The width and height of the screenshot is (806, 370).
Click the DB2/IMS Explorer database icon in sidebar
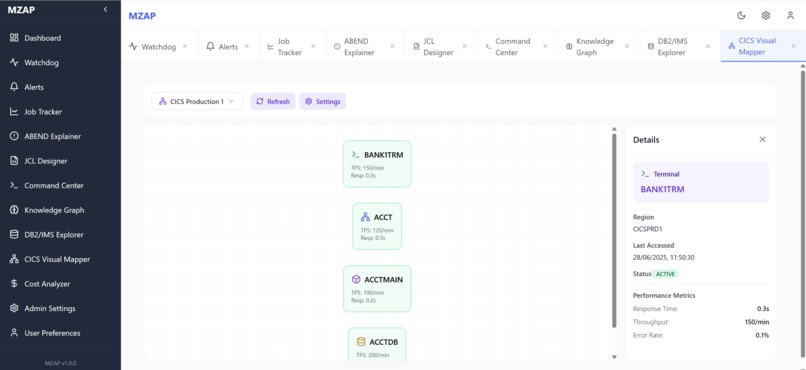[x=14, y=235]
